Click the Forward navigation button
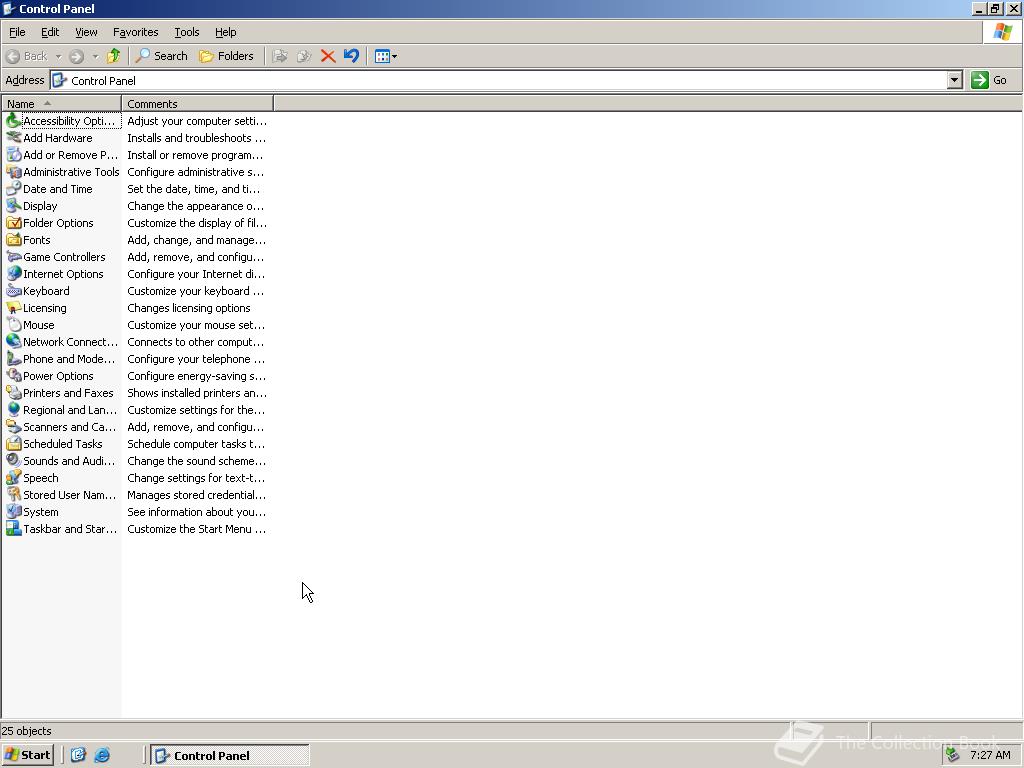Screen dimensions: 1024x768 [x=76, y=56]
